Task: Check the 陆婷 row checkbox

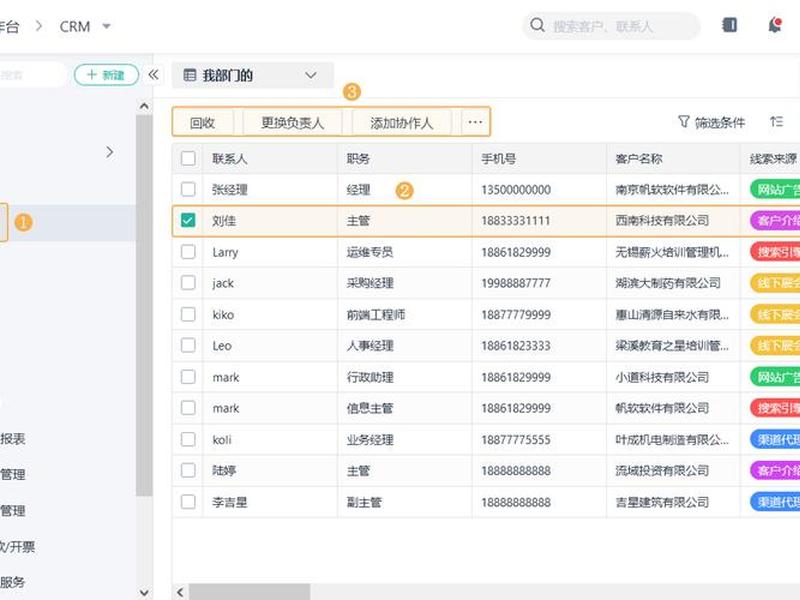Action: [x=188, y=470]
